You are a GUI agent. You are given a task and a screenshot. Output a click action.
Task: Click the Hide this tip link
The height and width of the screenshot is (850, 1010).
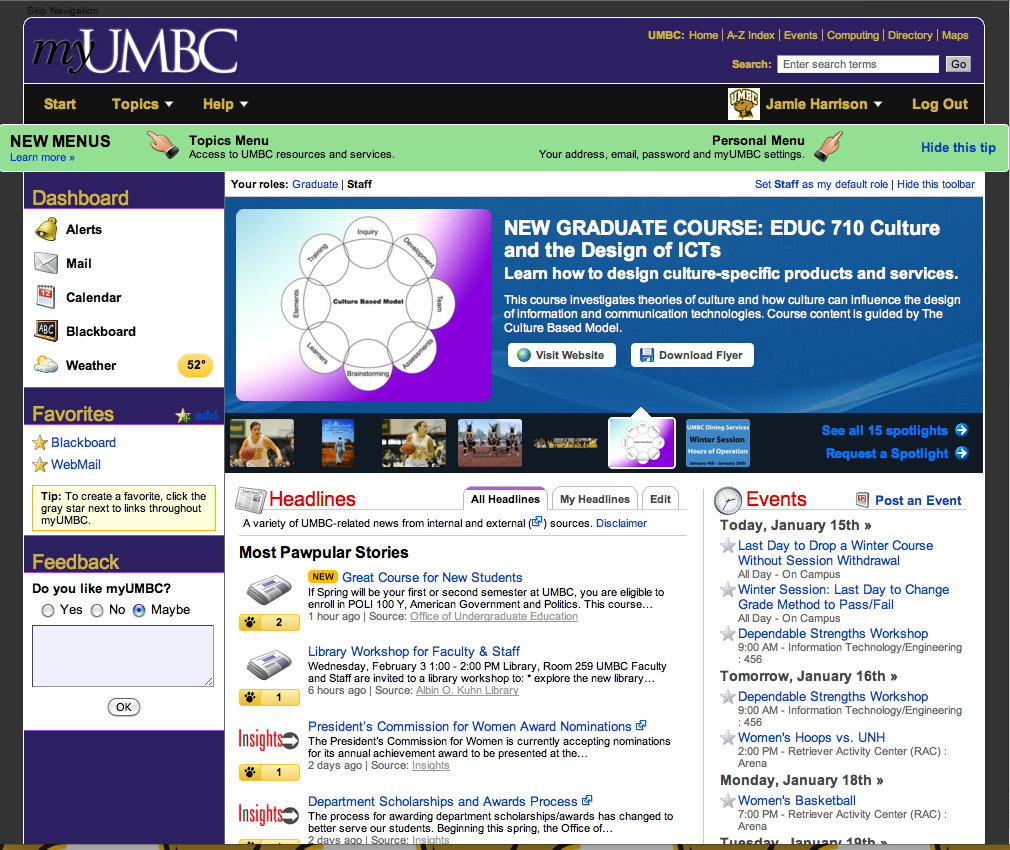(x=958, y=147)
